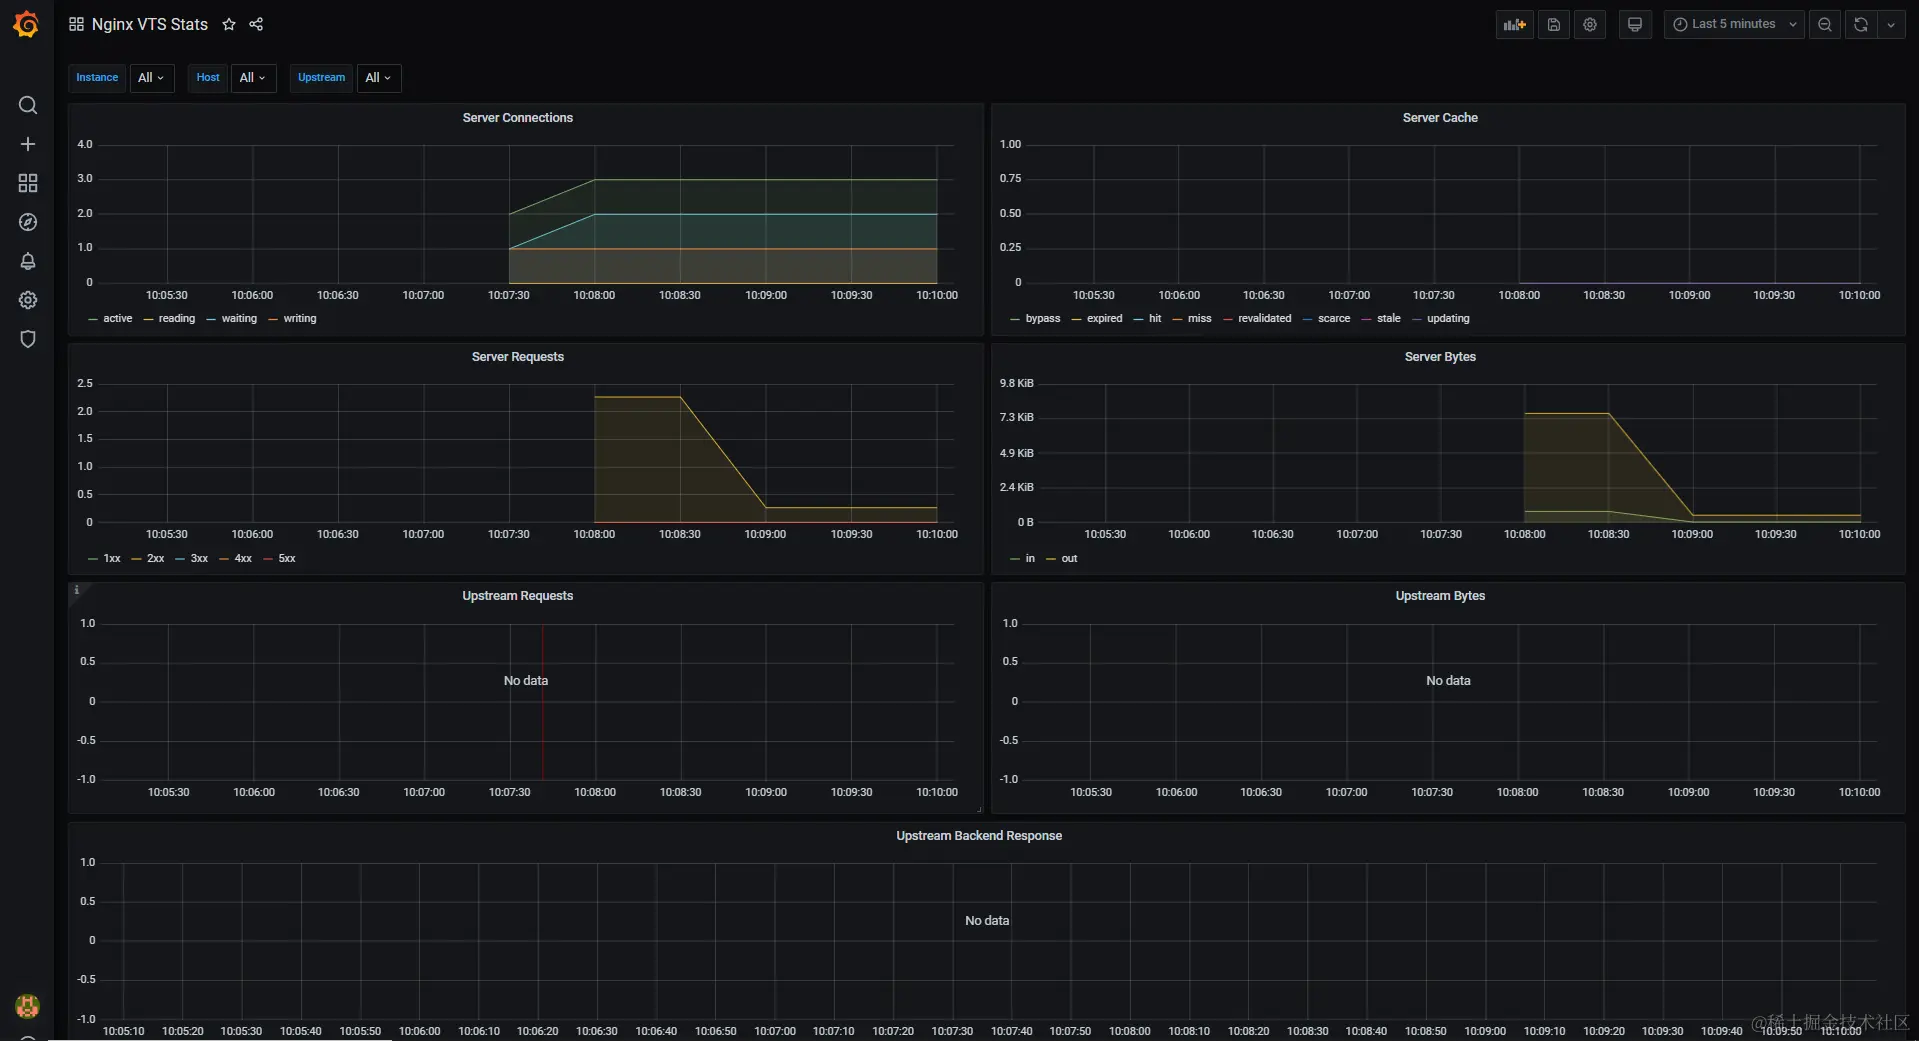Share the dashboard via share icon
Screen dimensions: 1919x1041
pyautogui.click(x=256, y=24)
